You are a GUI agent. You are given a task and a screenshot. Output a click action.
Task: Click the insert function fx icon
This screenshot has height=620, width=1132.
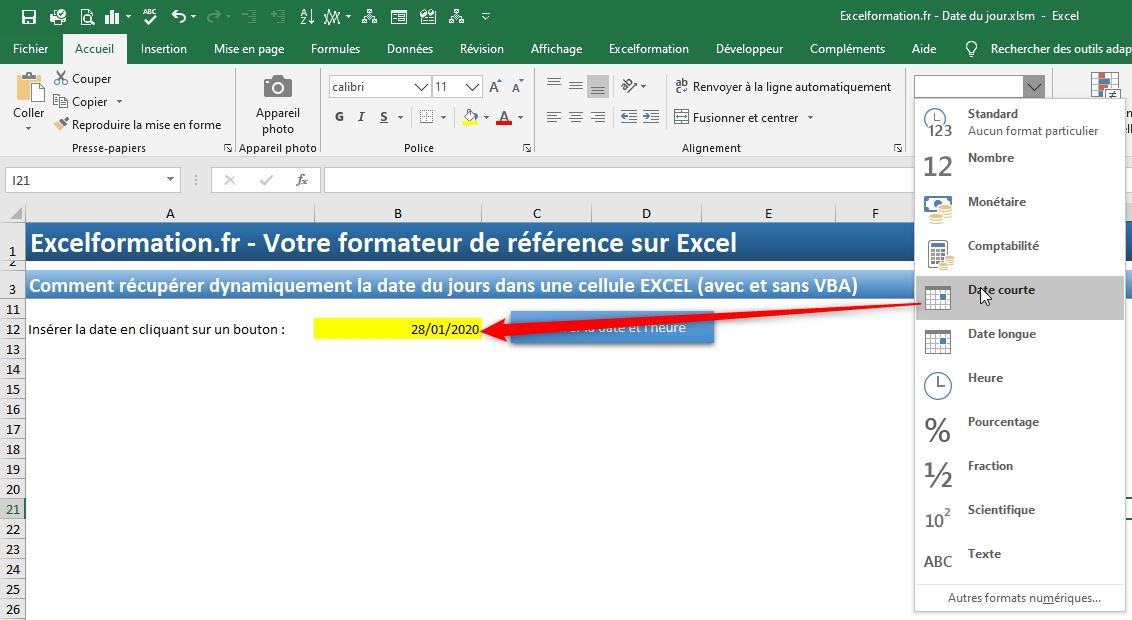coord(301,180)
